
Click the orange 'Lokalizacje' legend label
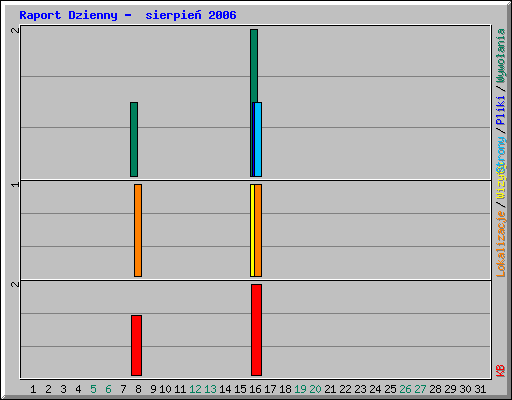[x=501, y=244]
